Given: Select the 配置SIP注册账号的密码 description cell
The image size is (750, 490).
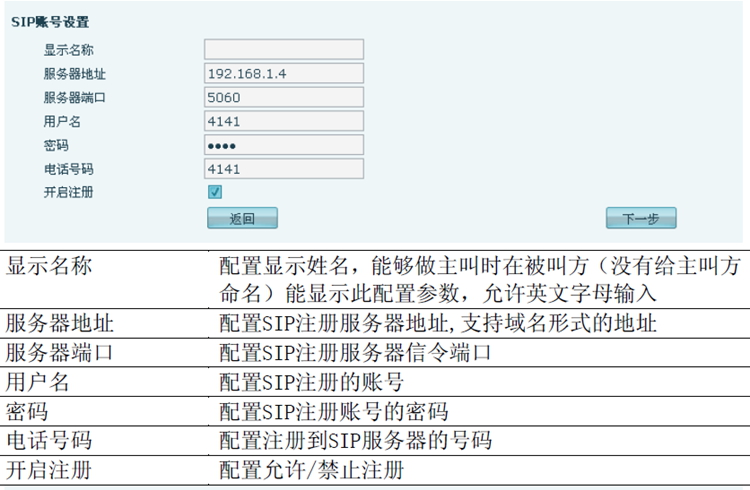Looking at the screenshot, I should click(x=333, y=411).
